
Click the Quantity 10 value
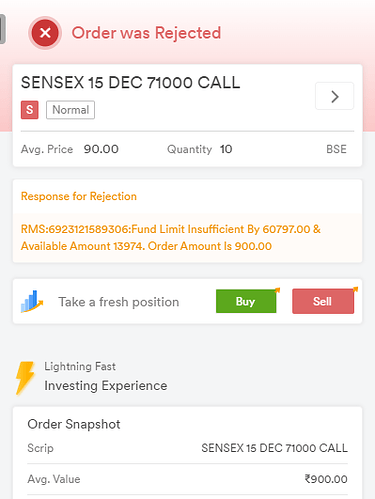pyautogui.click(x=226, y=149)
